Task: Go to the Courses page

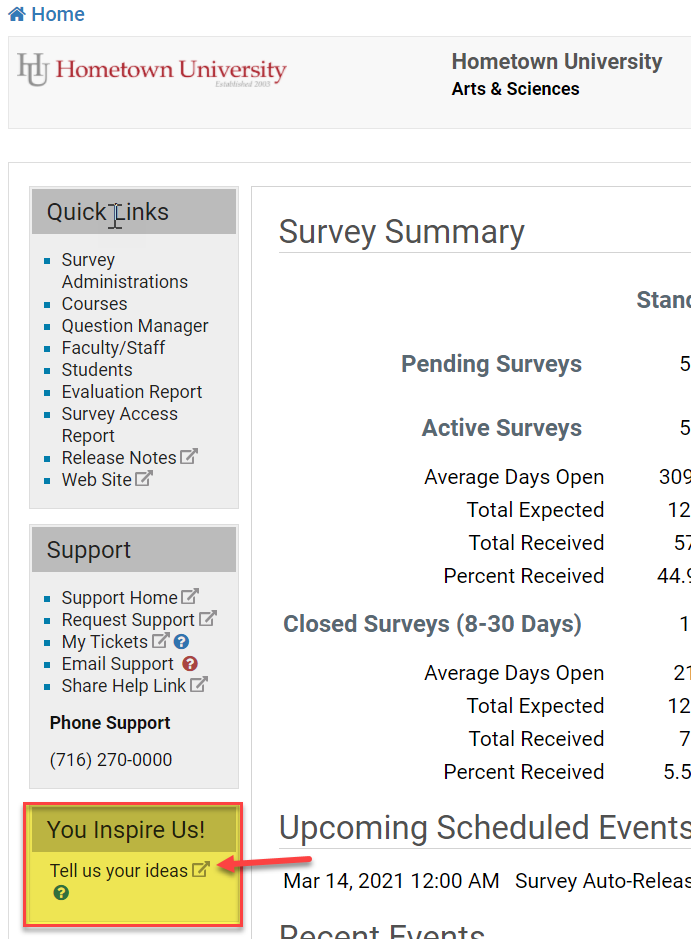Action: click(94, 304)
